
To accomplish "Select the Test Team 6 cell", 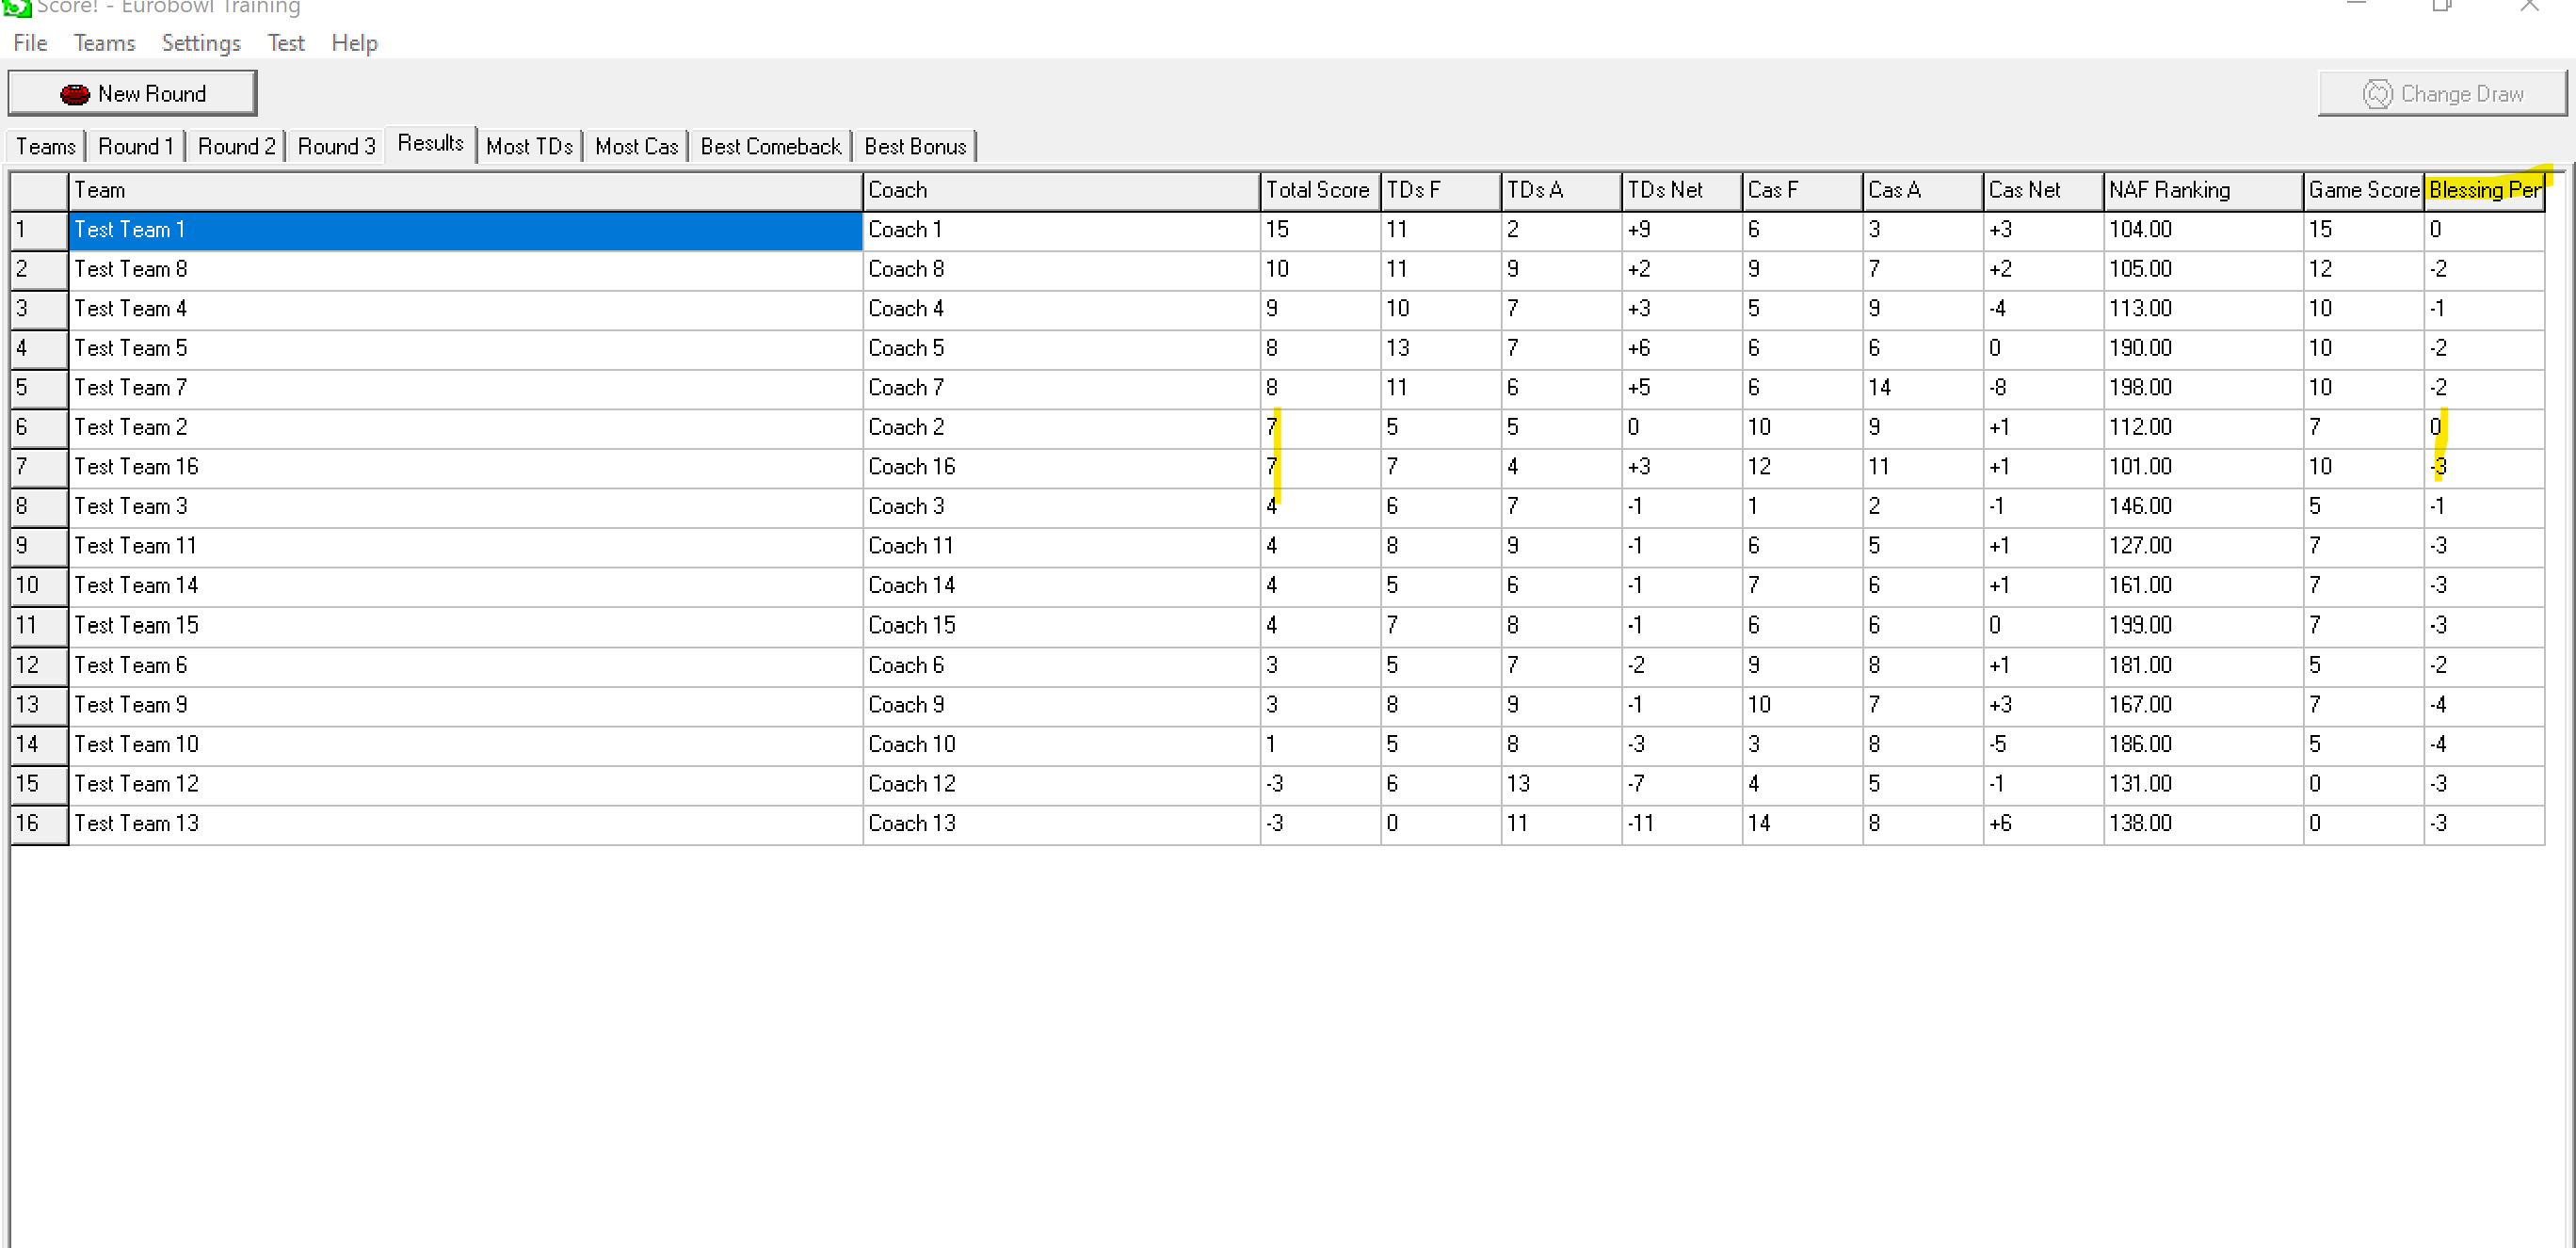I will coord(465,666).
